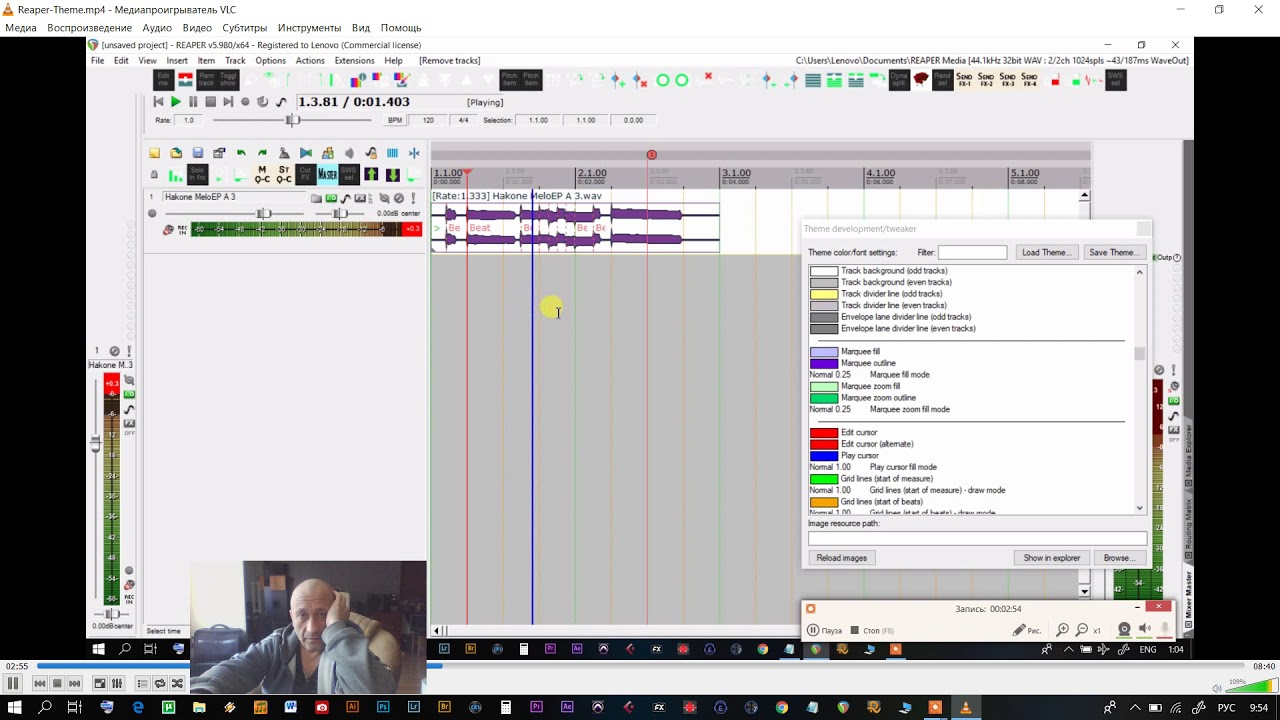Toggle the lock icon in toolbar

(x=154, y=175)
